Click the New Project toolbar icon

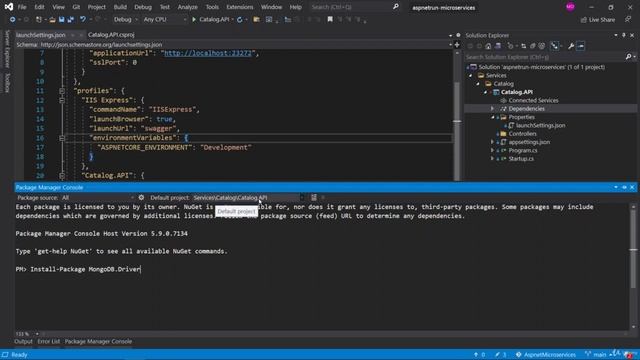click(39, 19)
